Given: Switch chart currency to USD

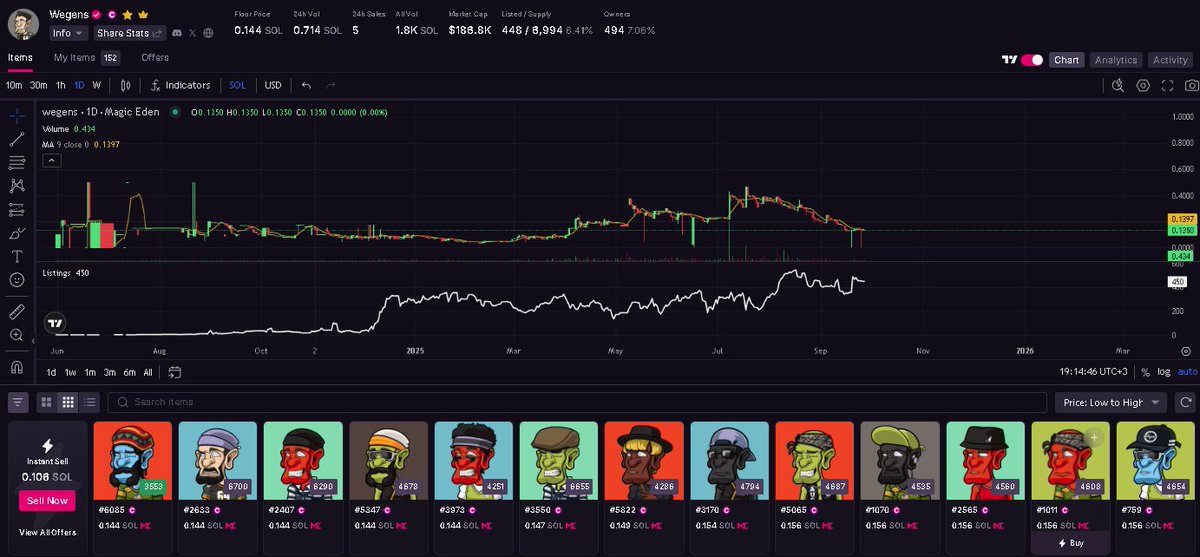Looking at the screenshot, I should [x=273, y=86].
